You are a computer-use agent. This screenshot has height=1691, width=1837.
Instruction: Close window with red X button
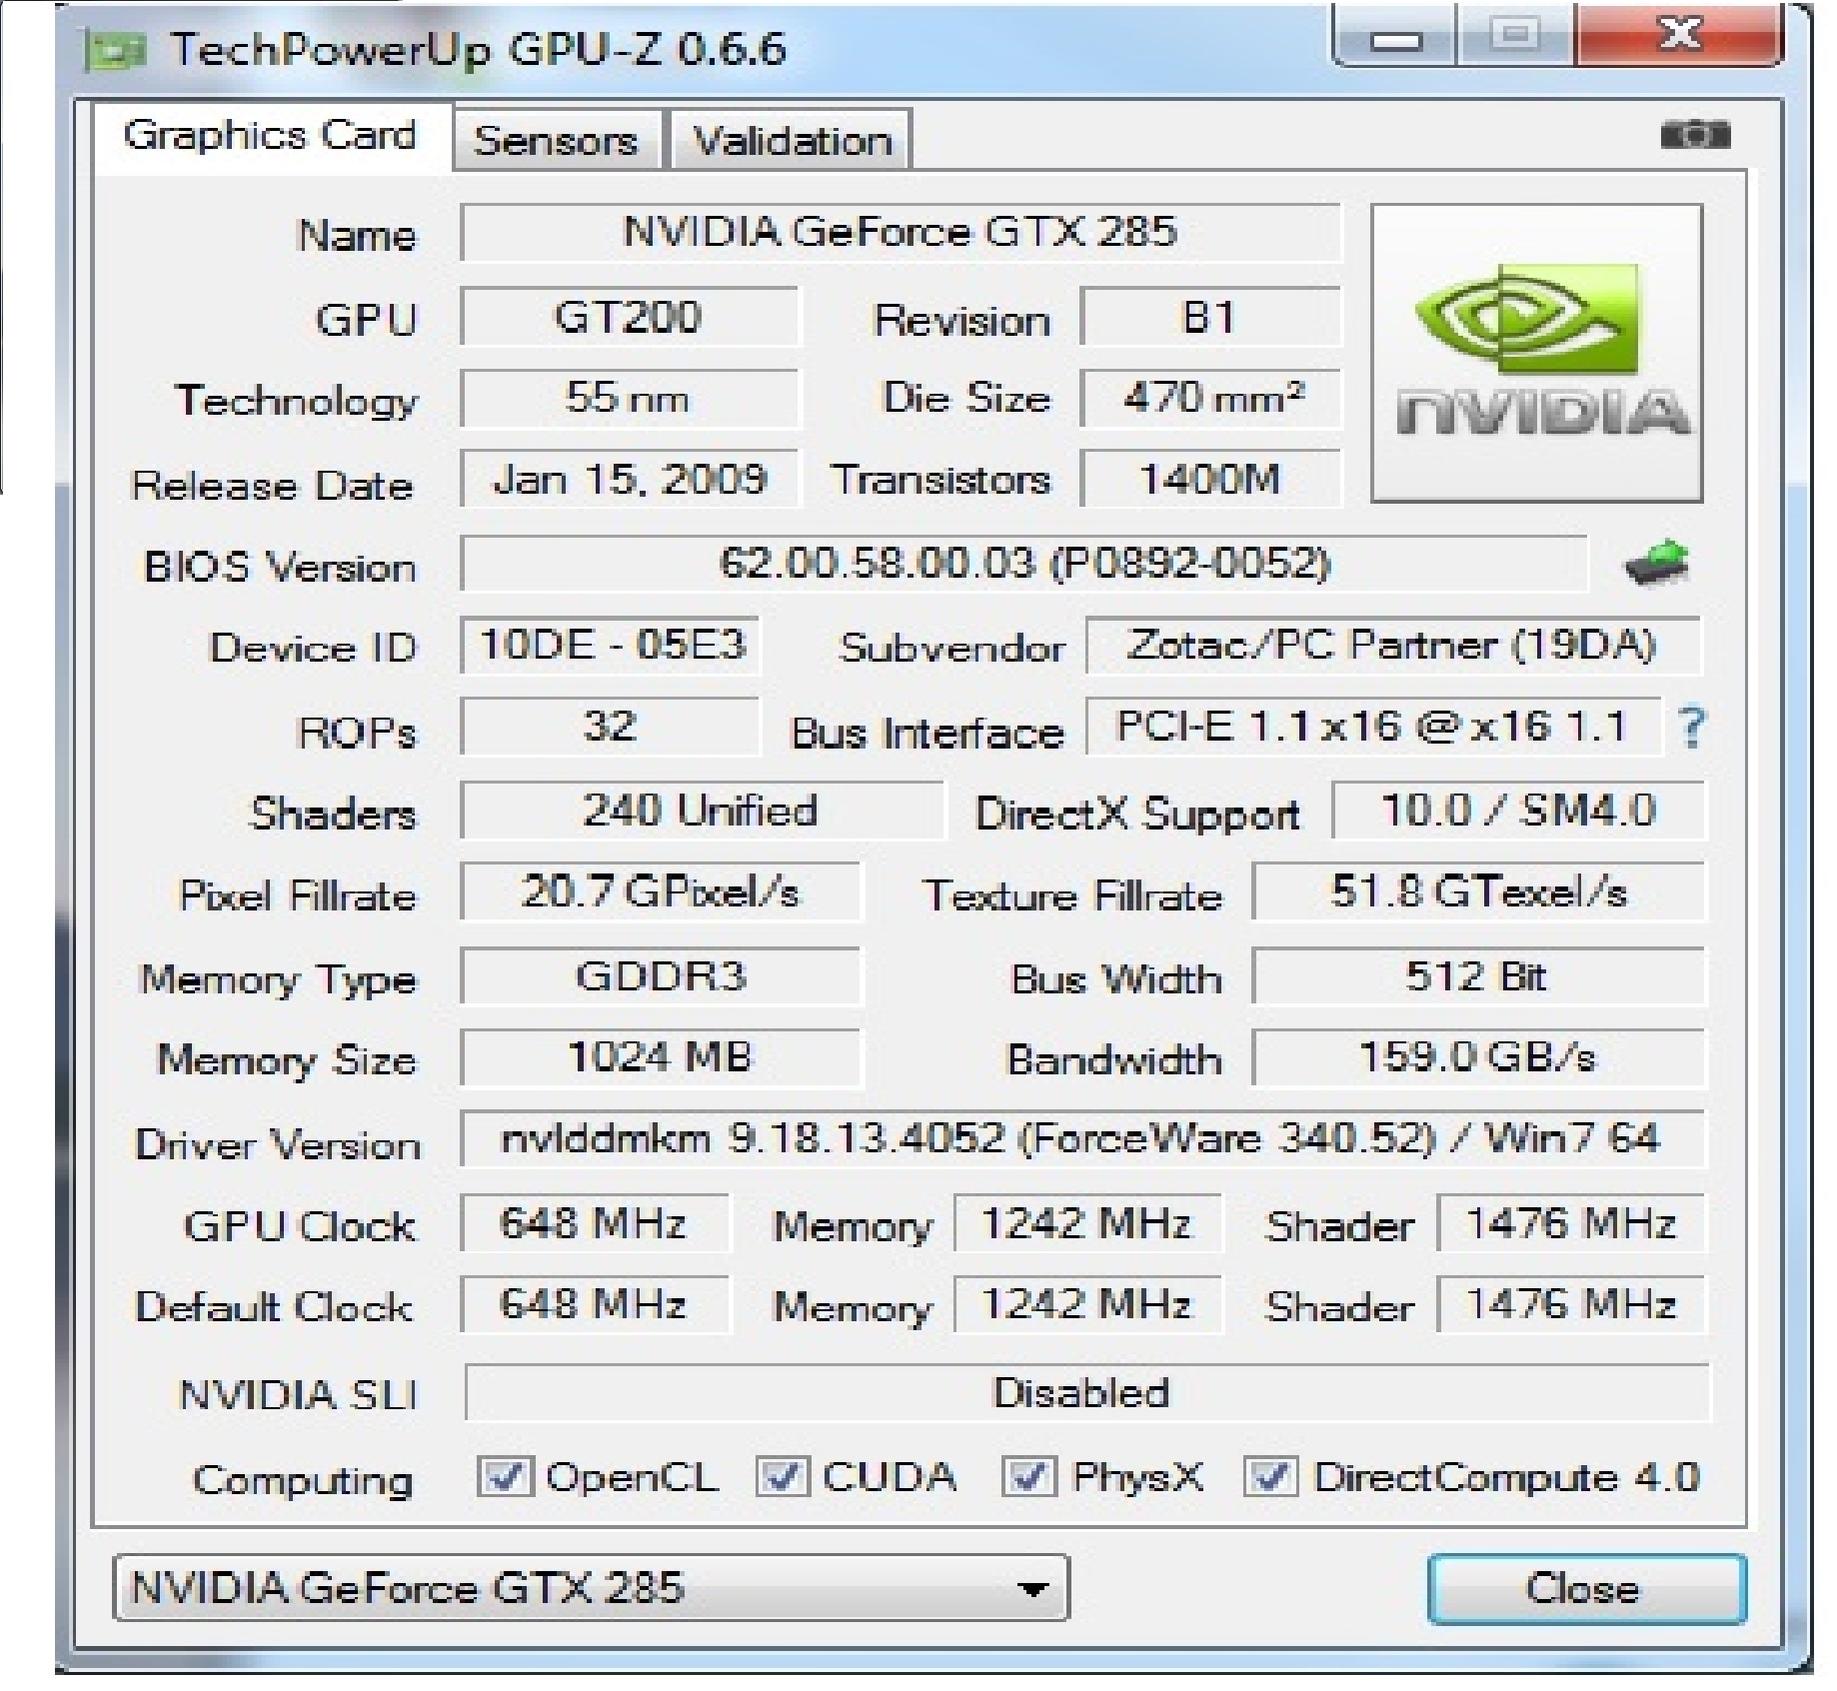tap(1679, 36)
